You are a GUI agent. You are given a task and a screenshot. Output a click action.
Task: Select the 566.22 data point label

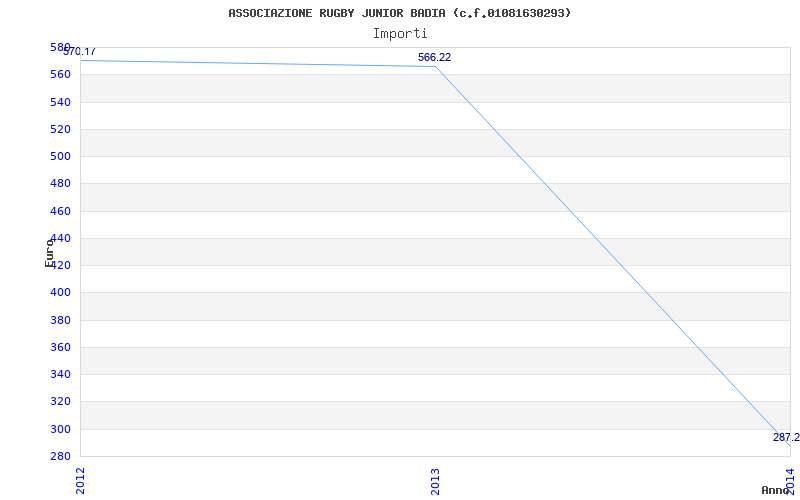434,58
